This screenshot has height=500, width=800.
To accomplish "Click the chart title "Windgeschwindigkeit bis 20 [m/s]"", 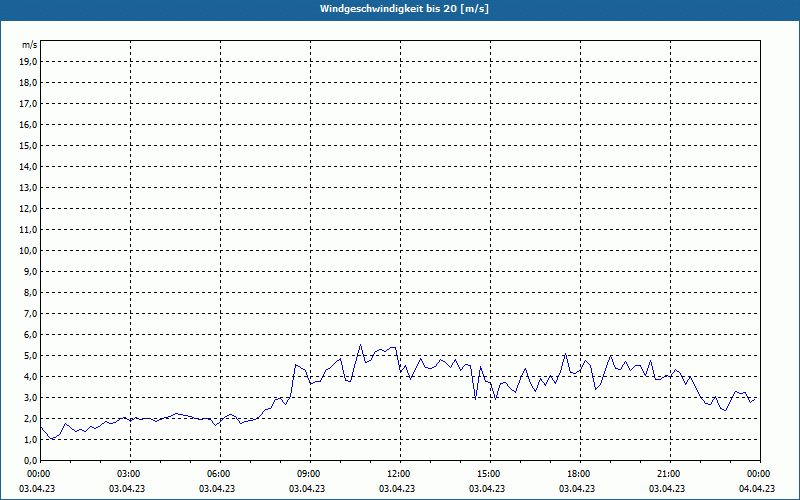I will tap(404, 9).
